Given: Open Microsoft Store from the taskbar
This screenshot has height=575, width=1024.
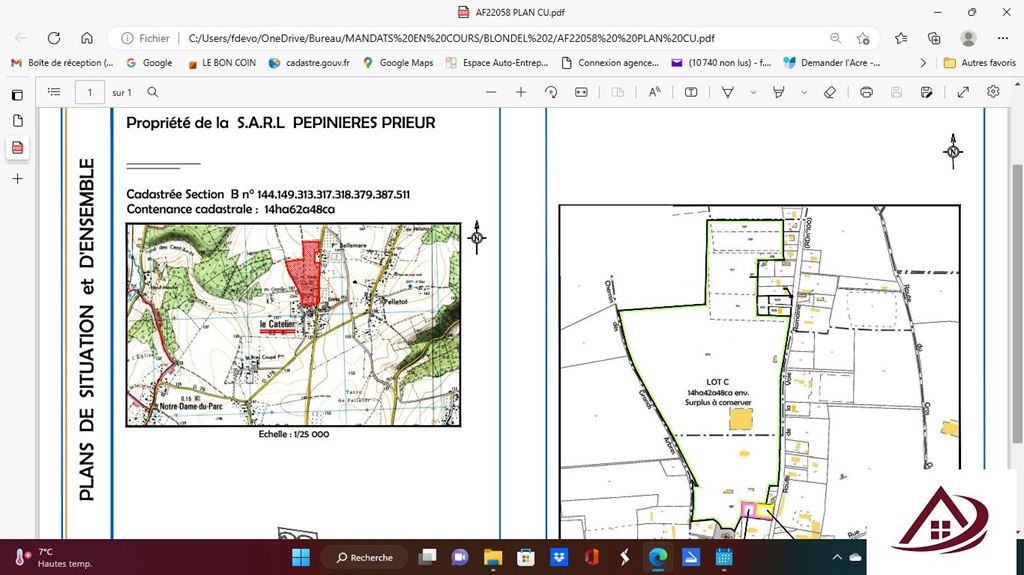Looking at the screenshot, I should coord(526,557).
